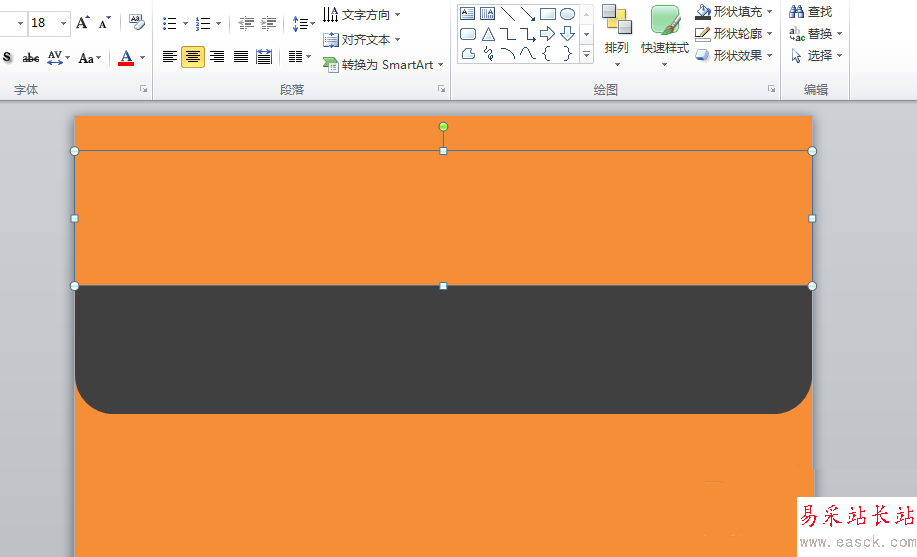Click 替换 to replace text

click(815, 33)
